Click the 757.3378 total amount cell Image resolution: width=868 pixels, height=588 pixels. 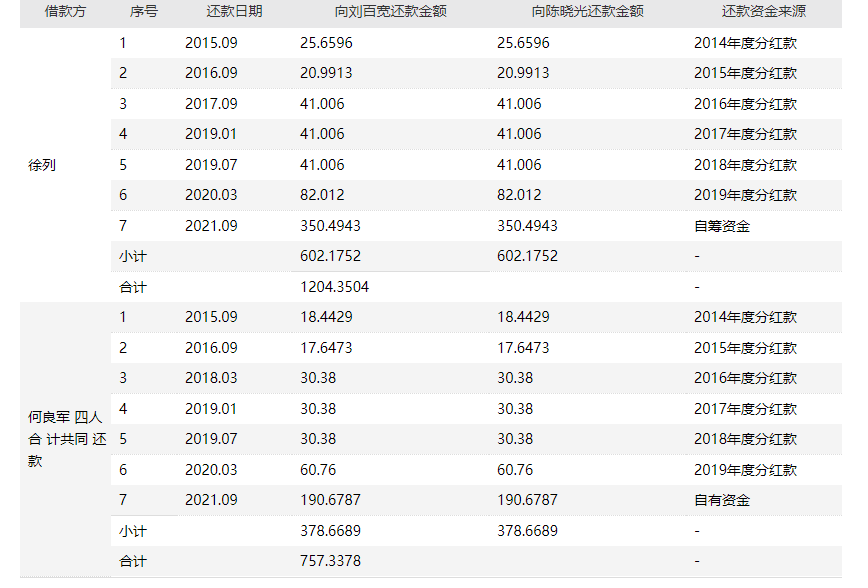coord(330,561)
